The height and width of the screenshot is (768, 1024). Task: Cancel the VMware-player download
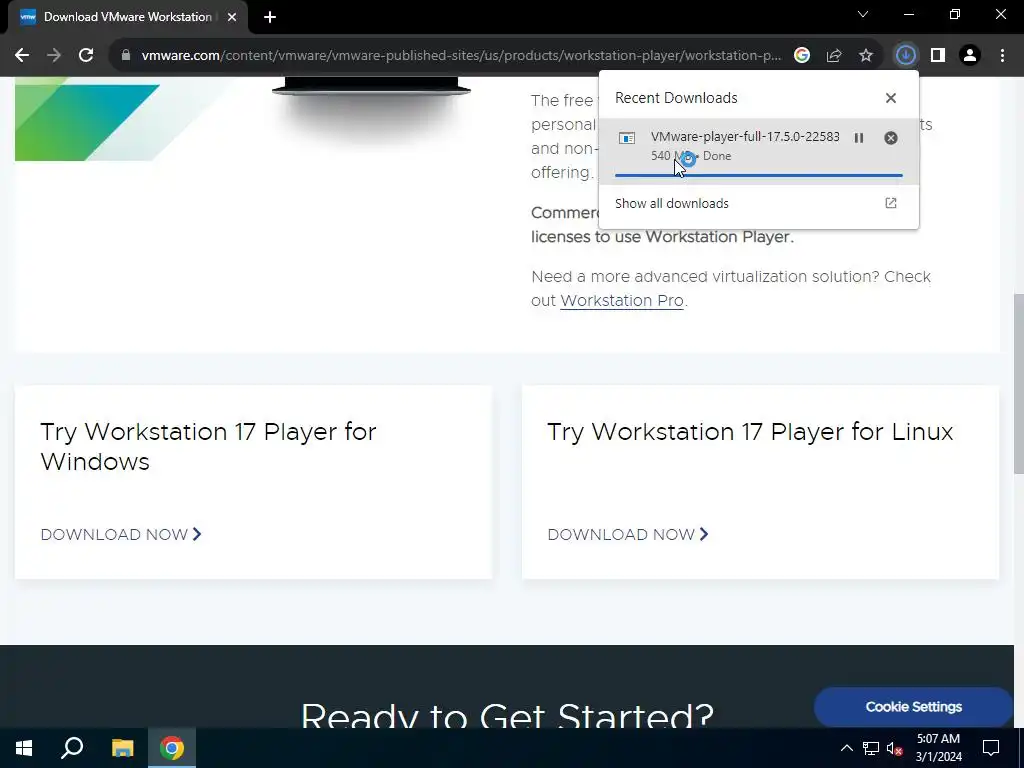[891, 138]
